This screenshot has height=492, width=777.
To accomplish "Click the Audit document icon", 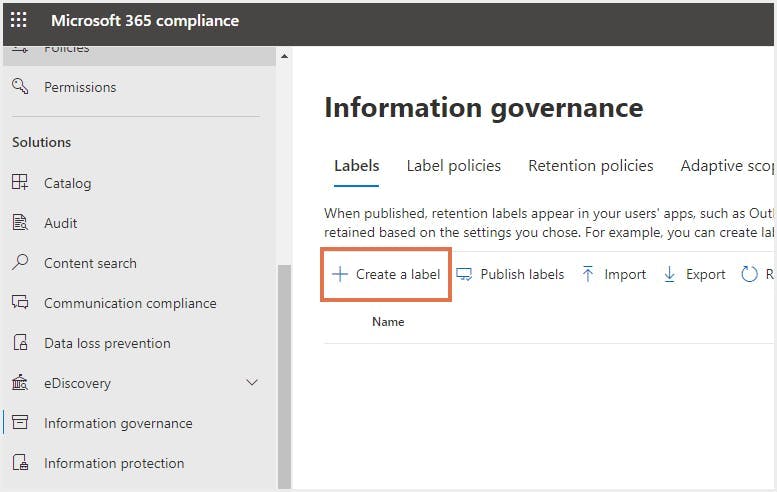I will pyautogui.click(x=20, y=222).
